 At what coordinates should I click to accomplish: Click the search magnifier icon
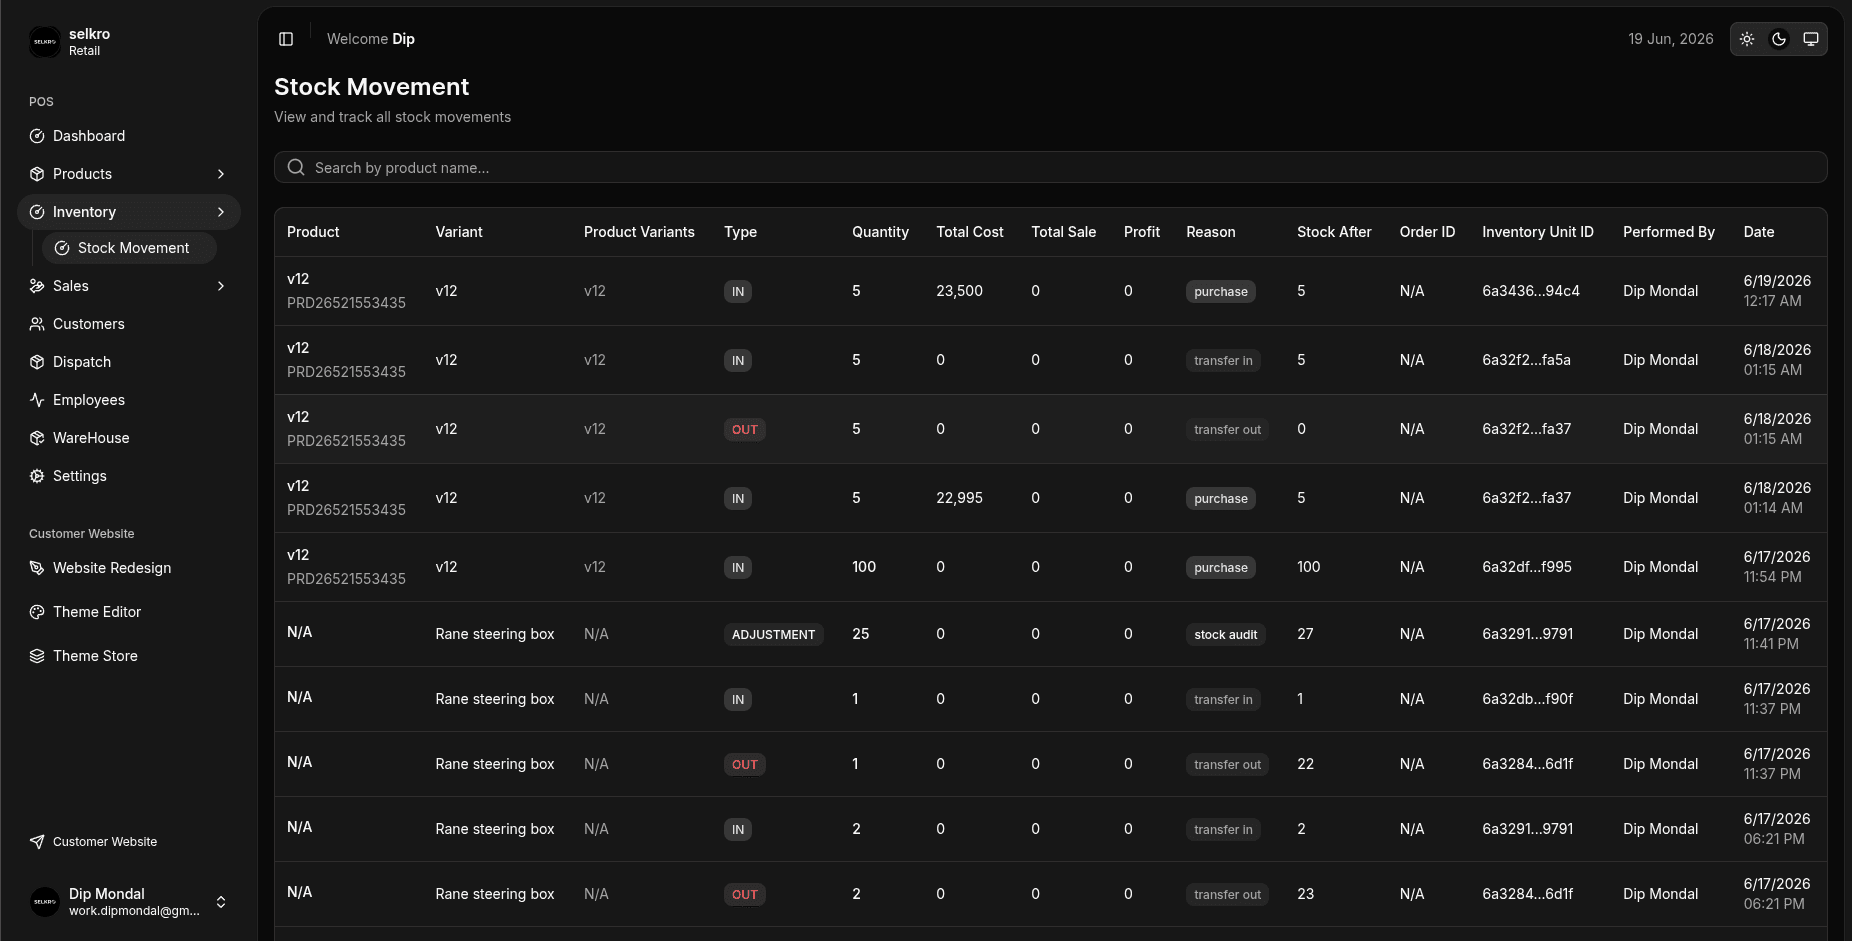click(x=296, y=167)
